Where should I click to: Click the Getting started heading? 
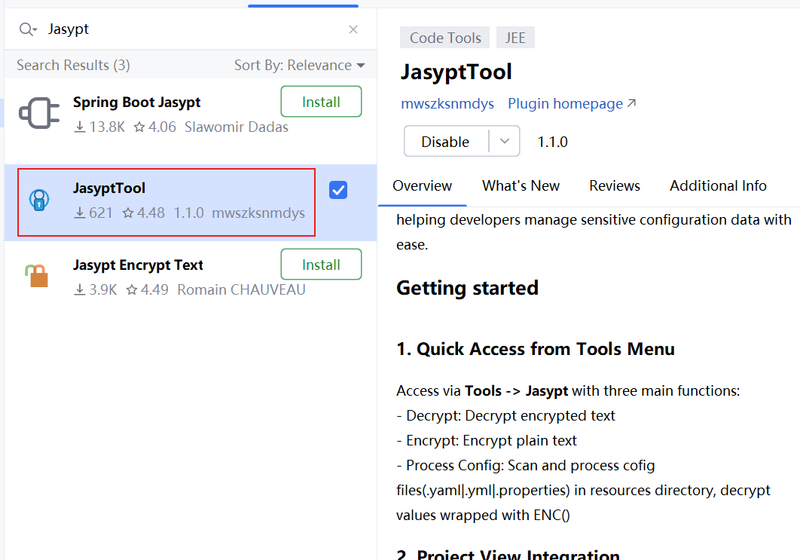coord(467,288)
